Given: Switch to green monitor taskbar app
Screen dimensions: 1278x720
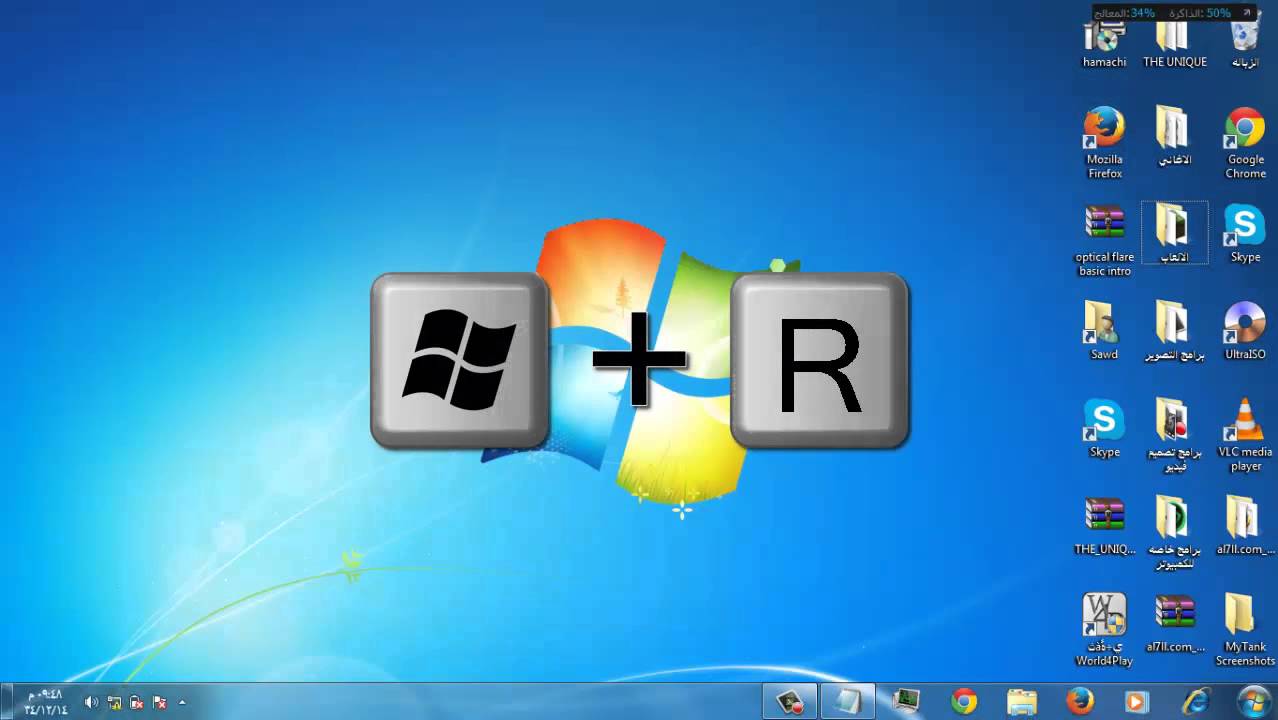Looking at the screenshot, I should tap(906, 702).
